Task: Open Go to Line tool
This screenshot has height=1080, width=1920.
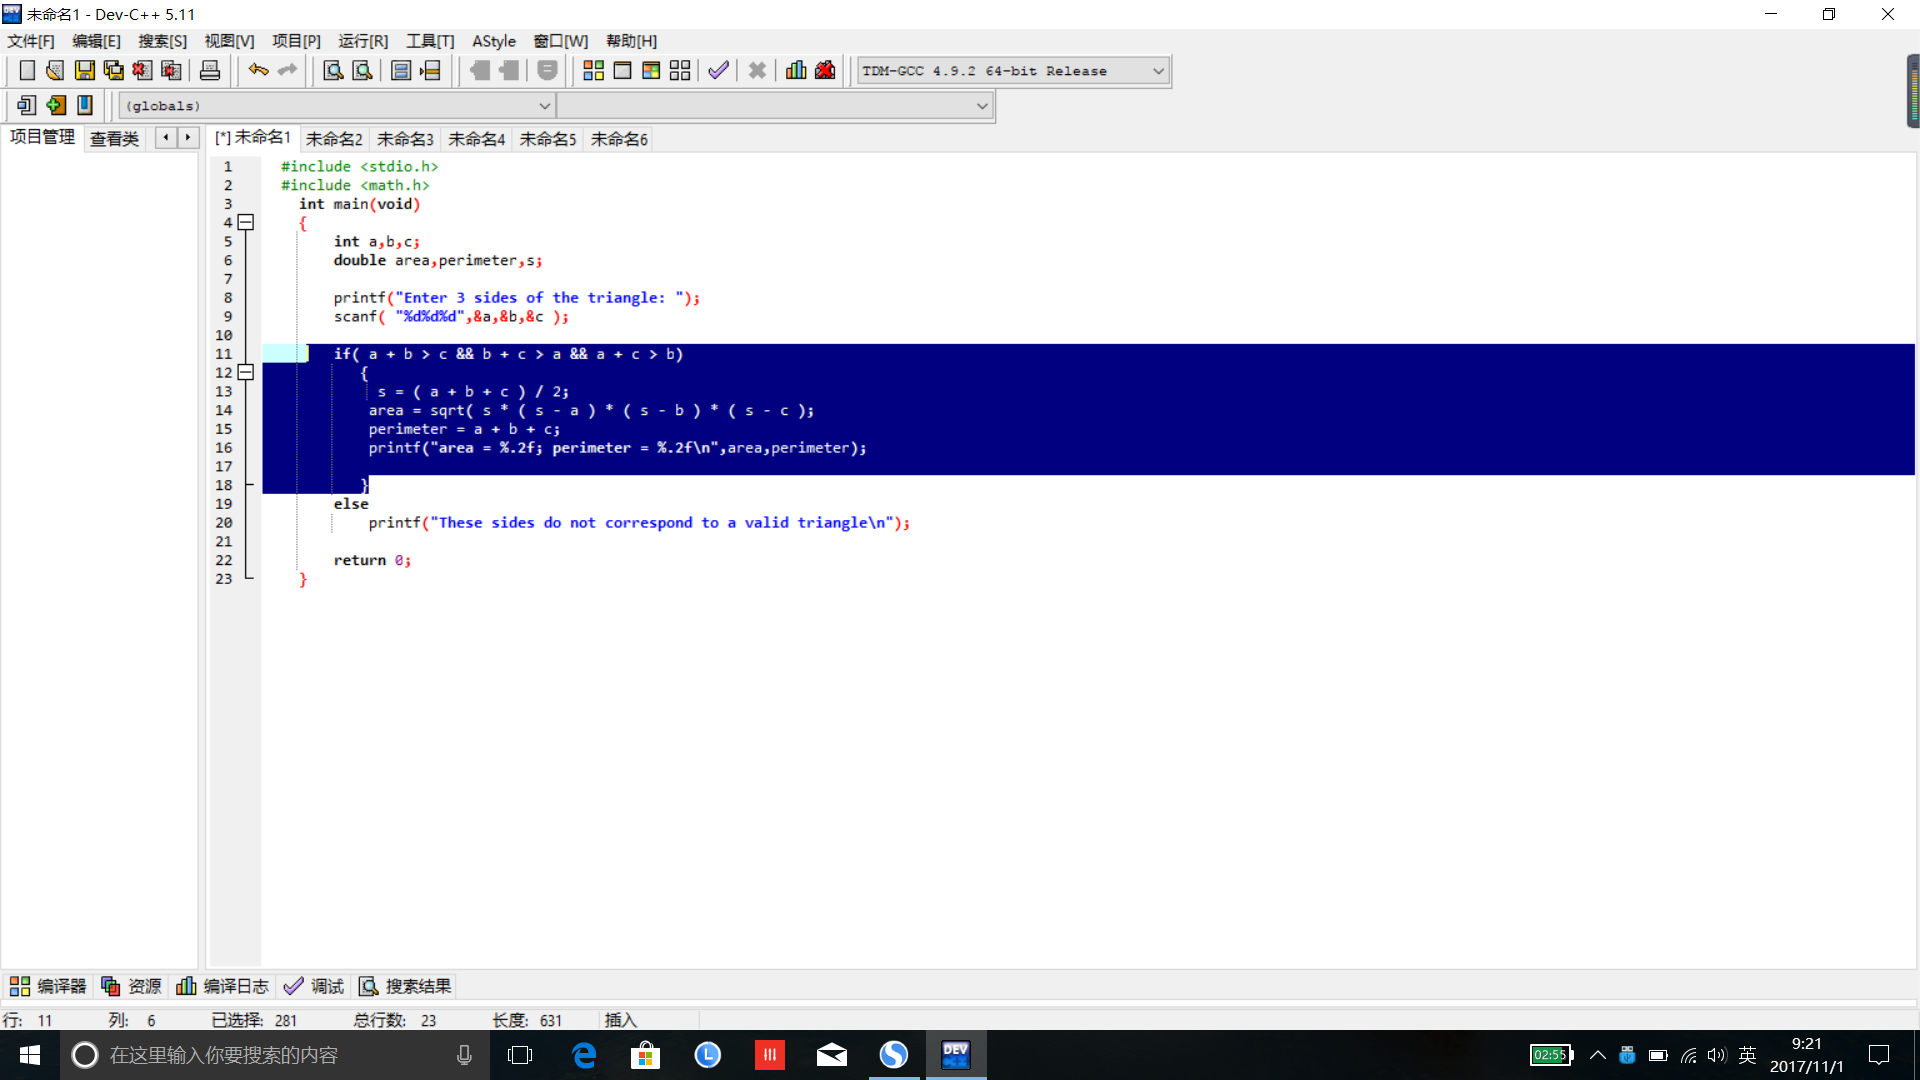Action: click(430, 71)
